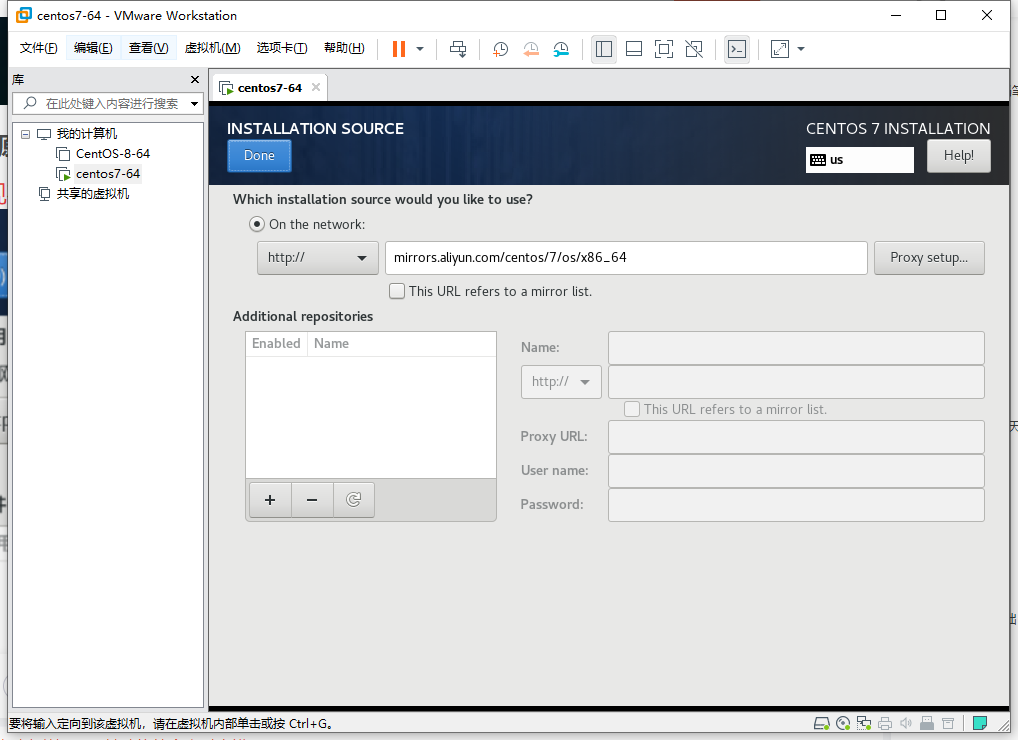
Task: Open the Snapshot Manager icon
Action: pos(561,48)
